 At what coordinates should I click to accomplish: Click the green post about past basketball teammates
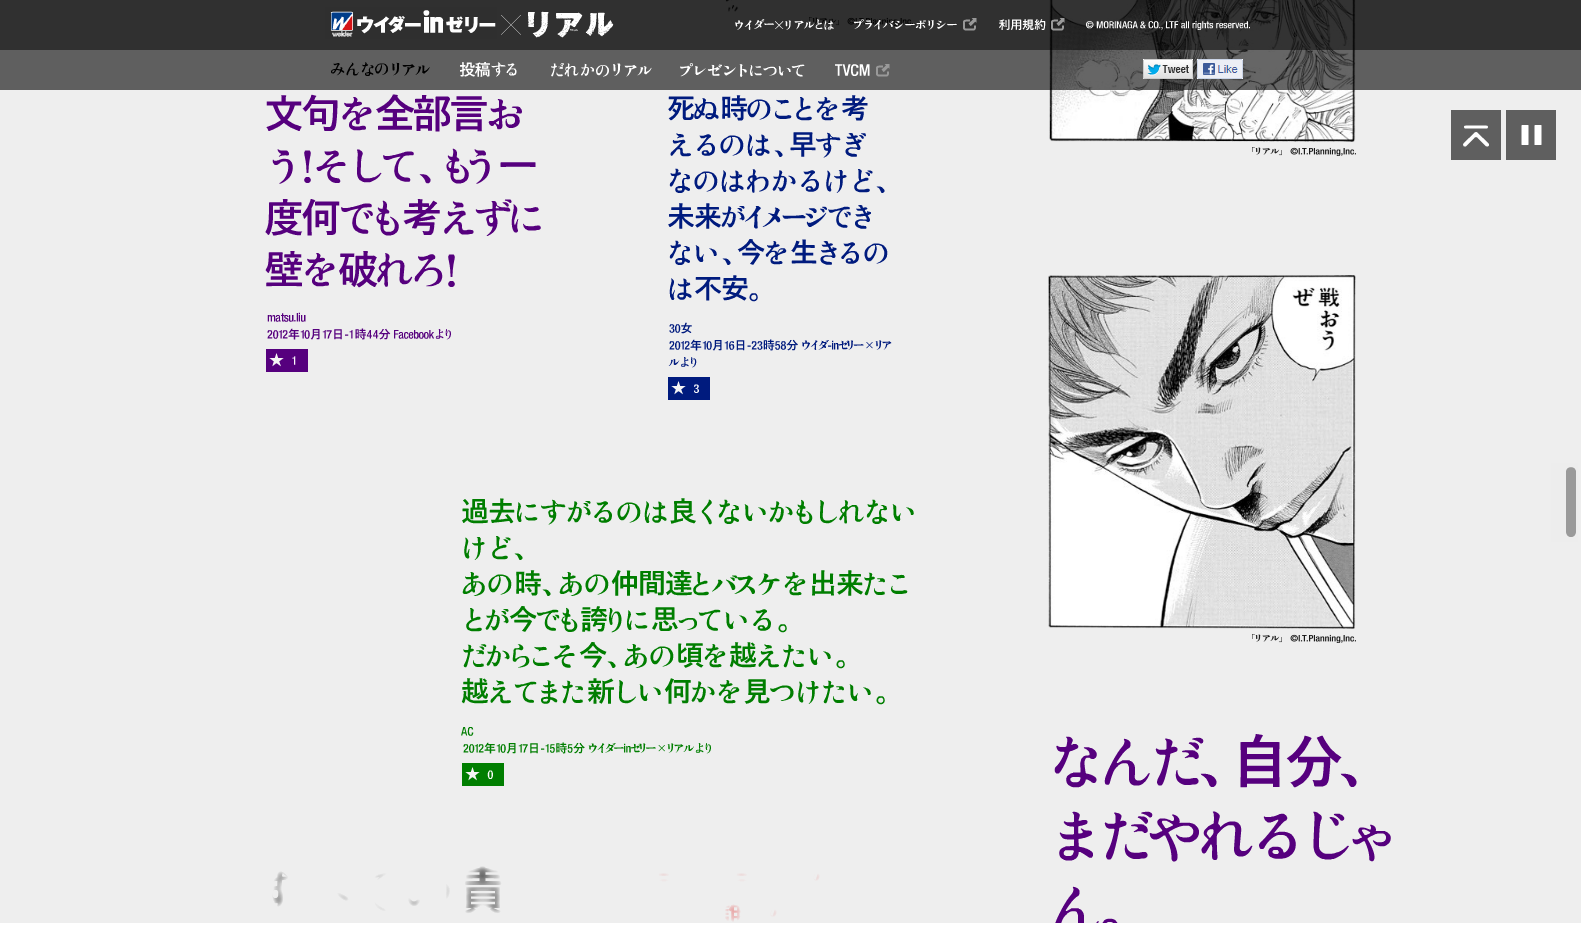click(x=687, y=601)
